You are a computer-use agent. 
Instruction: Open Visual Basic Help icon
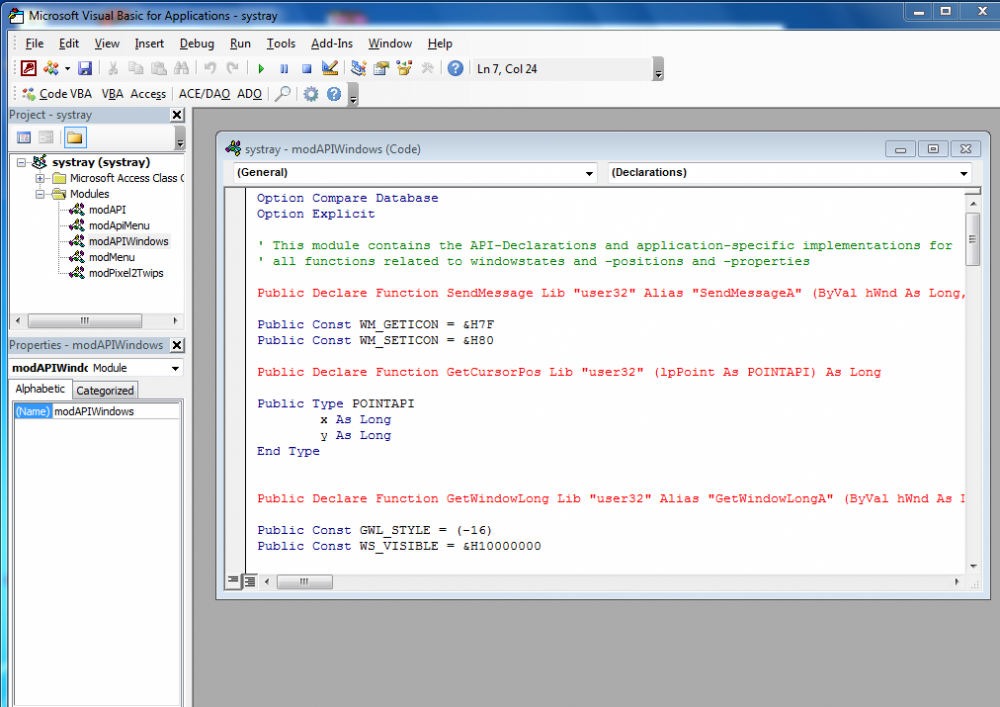point(455,68)
